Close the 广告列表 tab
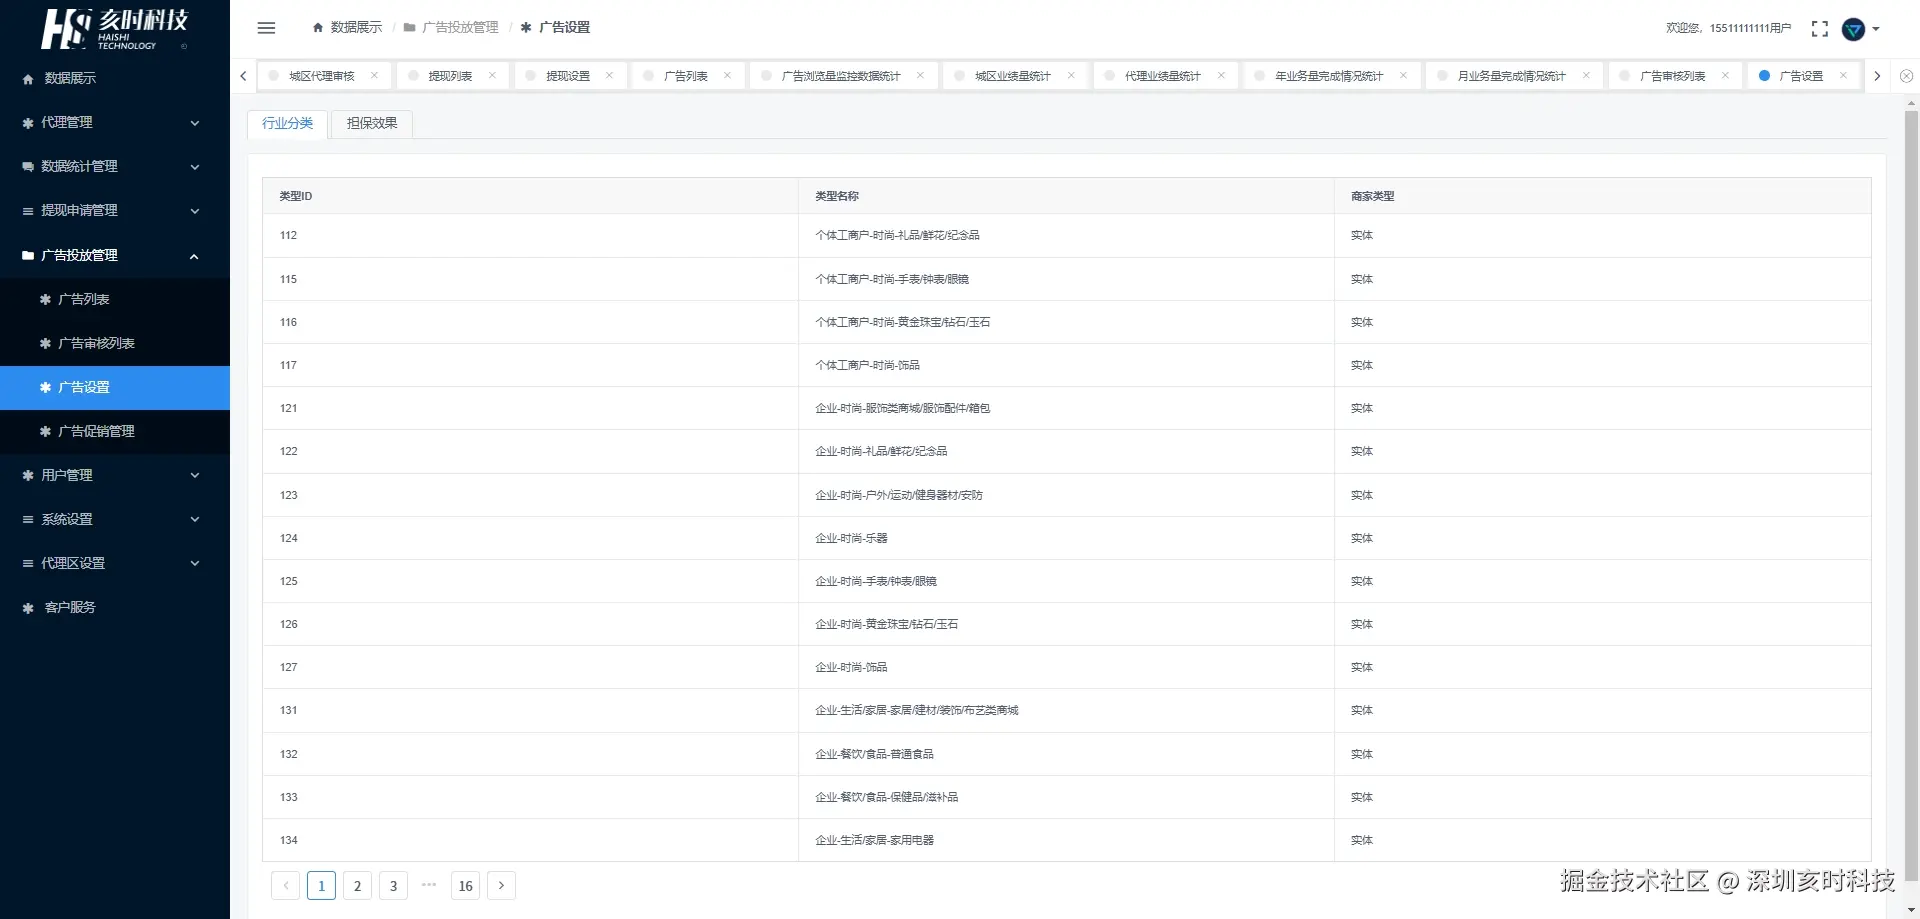The width and height of the screenshot is (1920, 919). 727,76
